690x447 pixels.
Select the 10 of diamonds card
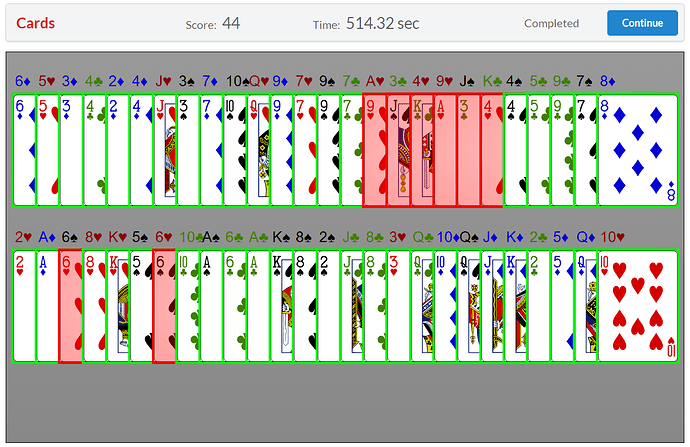click(445, 306)
